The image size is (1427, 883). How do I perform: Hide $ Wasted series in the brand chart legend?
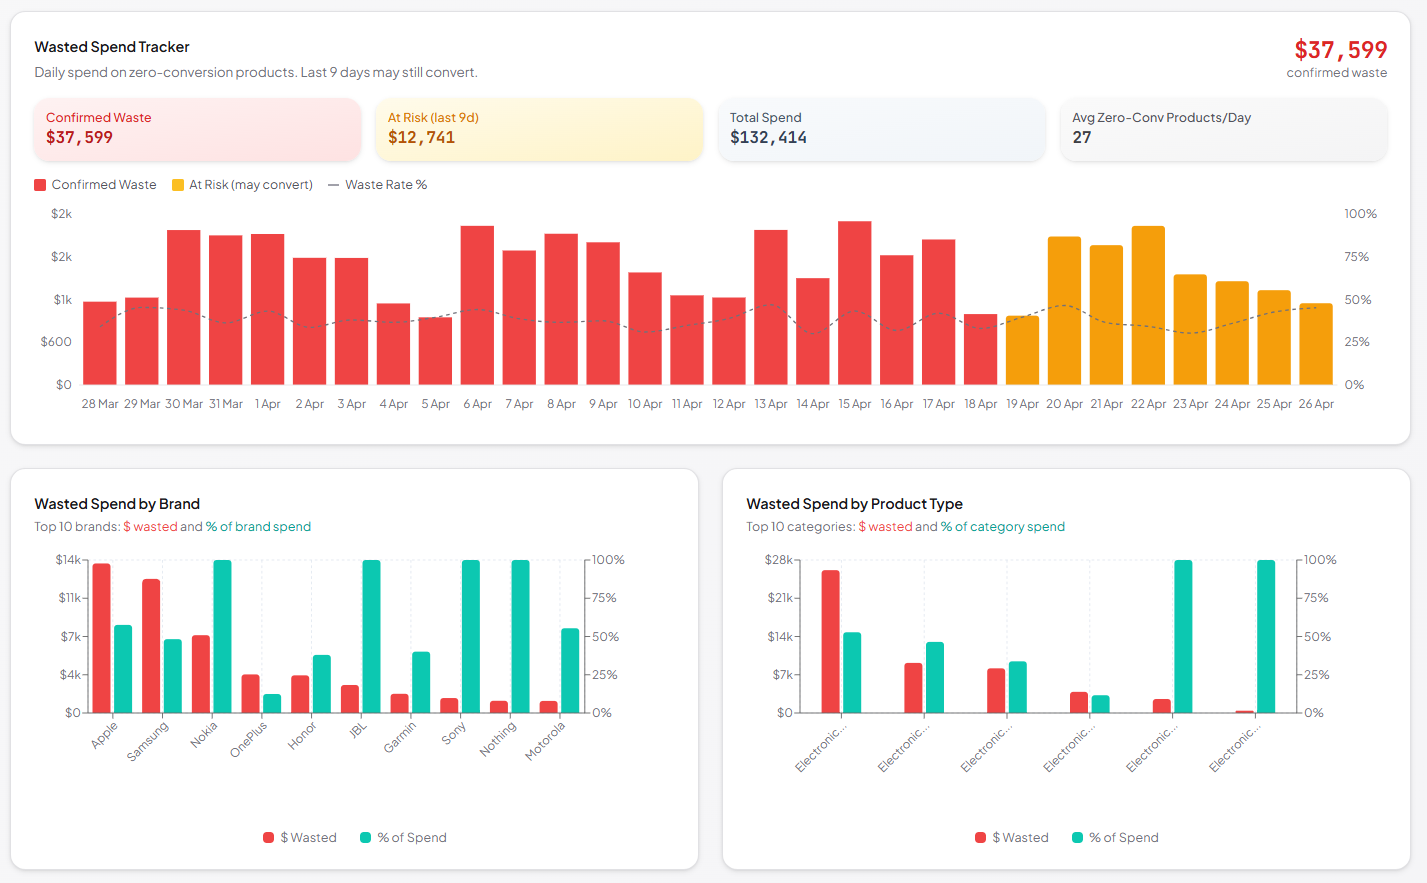[x=300, y=838]
